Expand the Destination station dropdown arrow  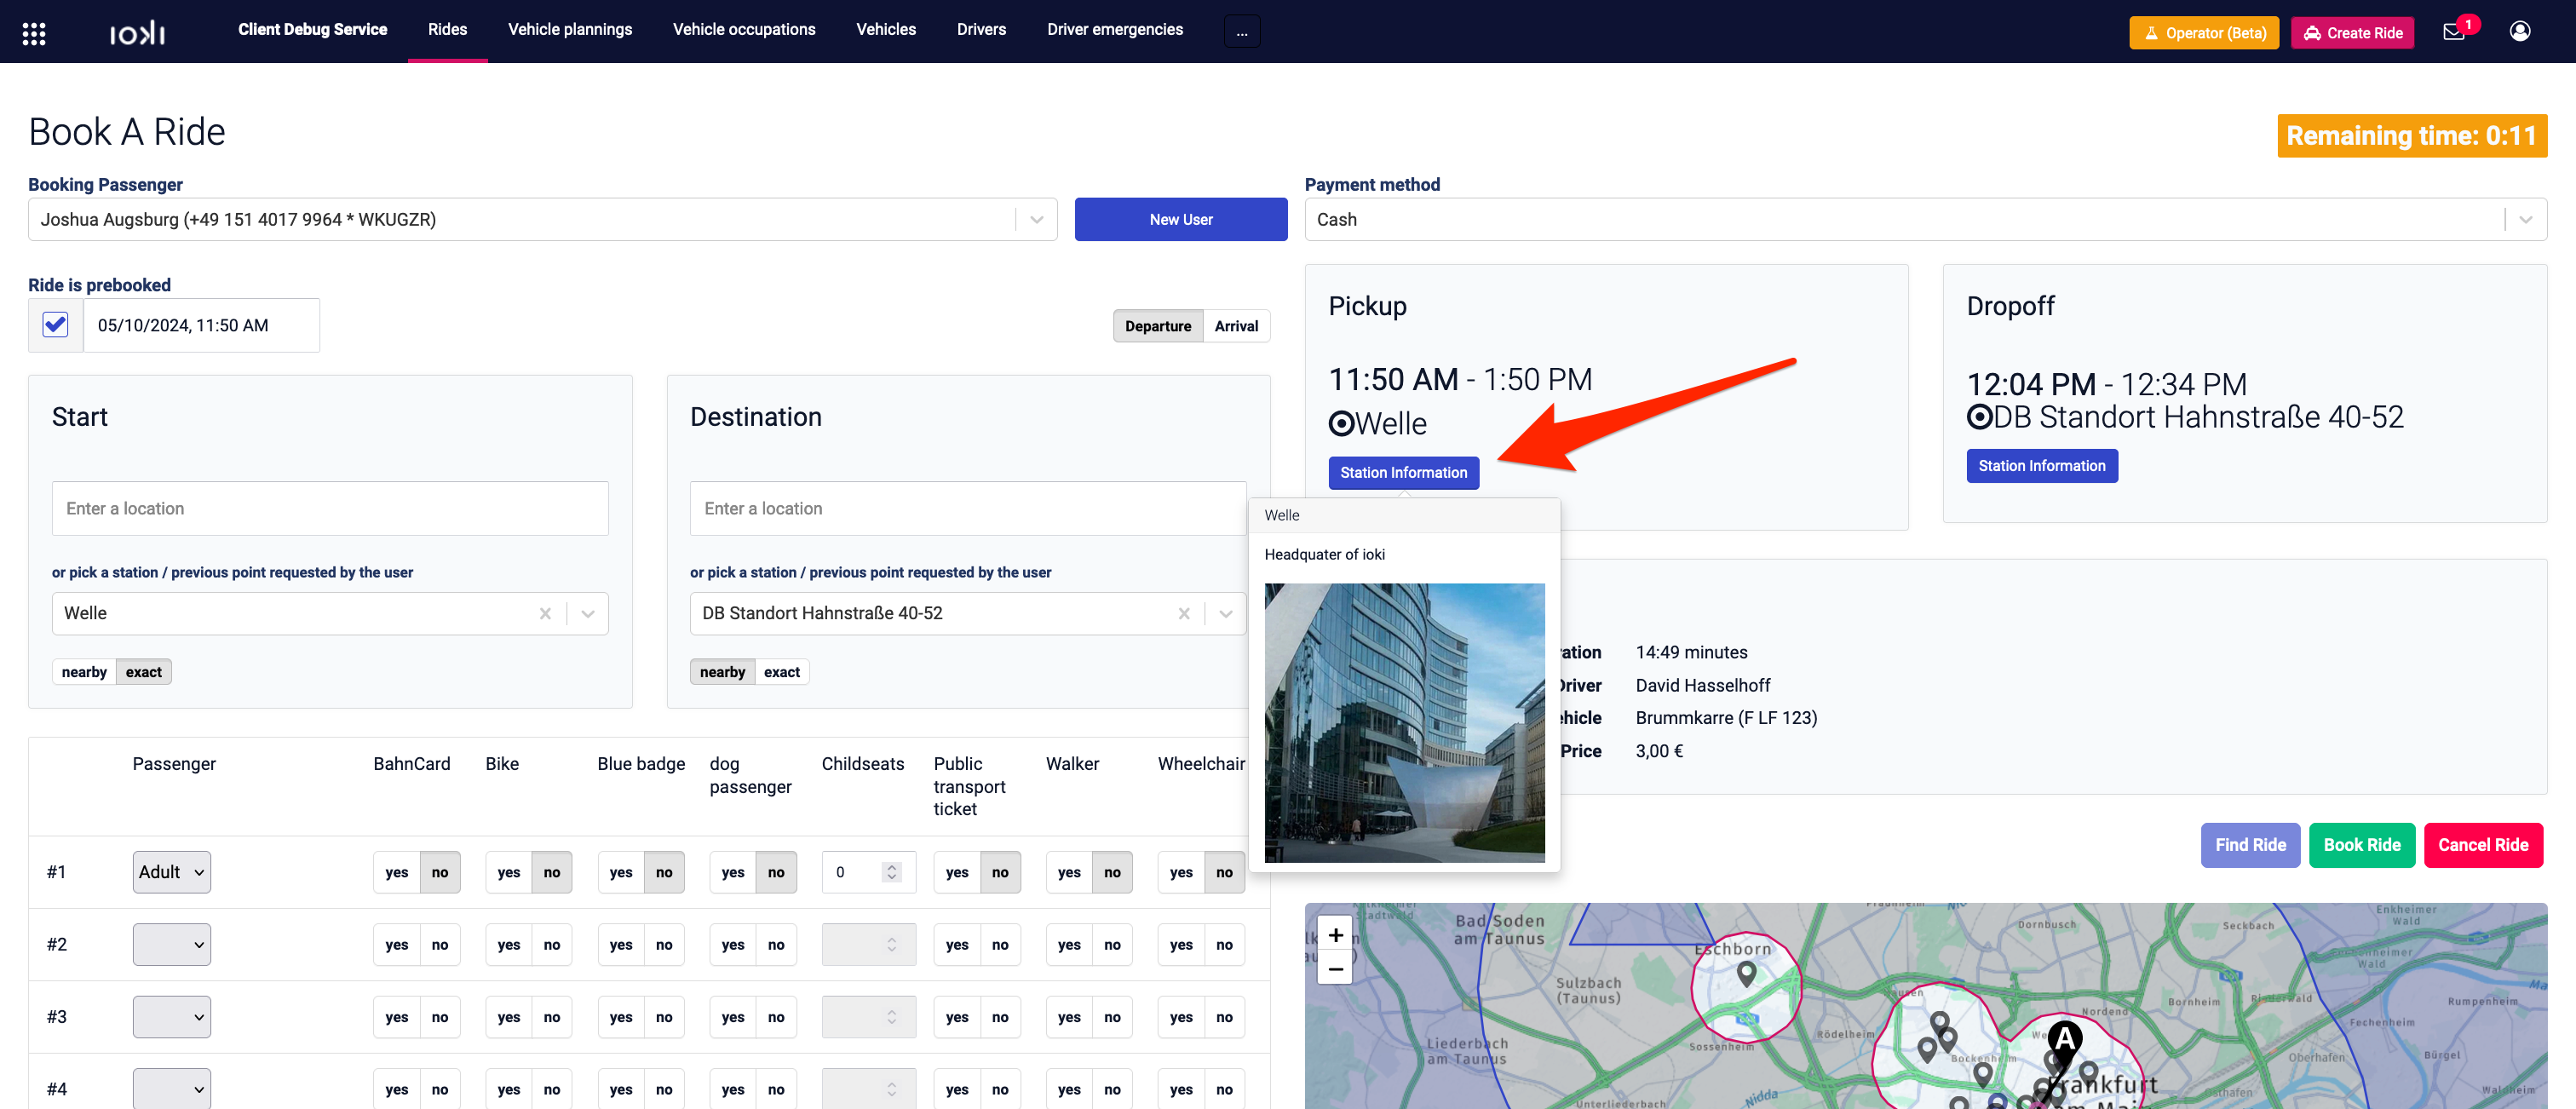click(1226, 613)
